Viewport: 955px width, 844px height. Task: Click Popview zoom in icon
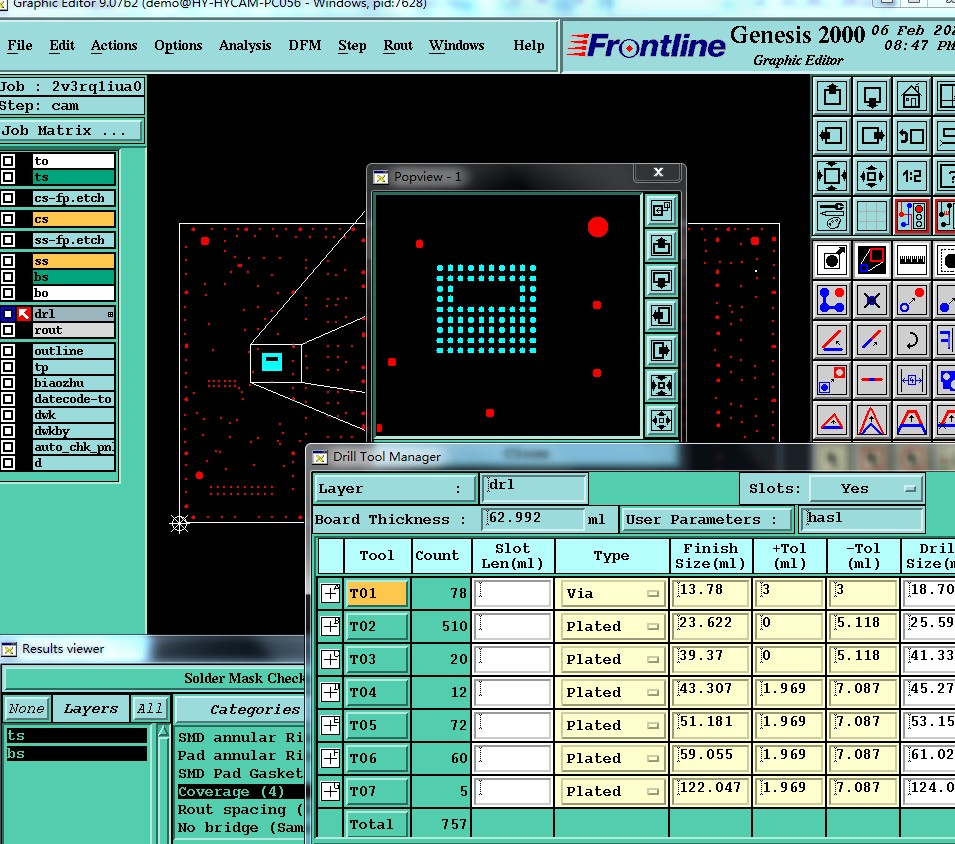coord(661,385)
